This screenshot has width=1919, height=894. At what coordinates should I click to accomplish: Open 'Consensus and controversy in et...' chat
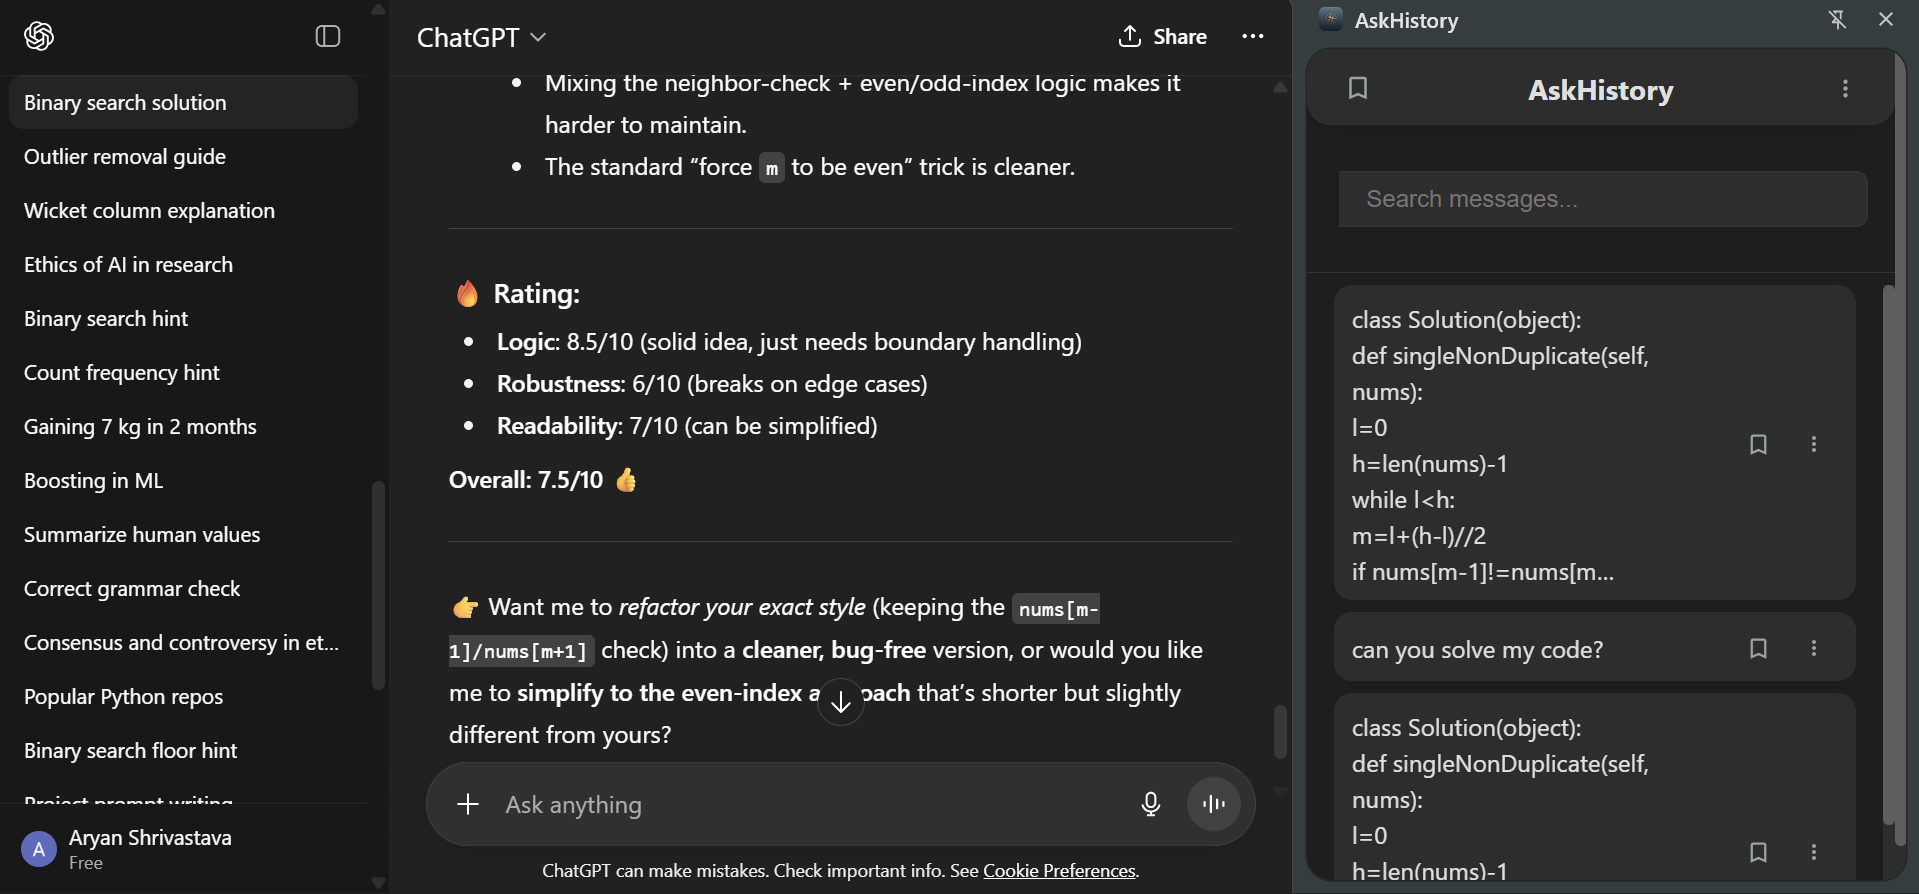point(183,642)
